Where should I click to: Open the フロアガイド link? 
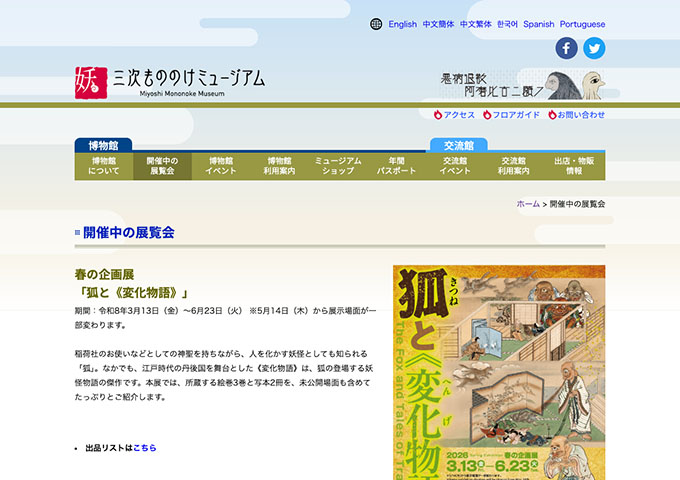511,115
